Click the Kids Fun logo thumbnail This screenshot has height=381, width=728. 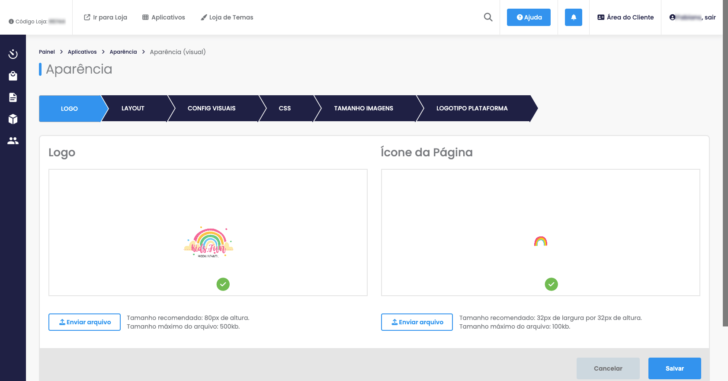coord(208,242)
